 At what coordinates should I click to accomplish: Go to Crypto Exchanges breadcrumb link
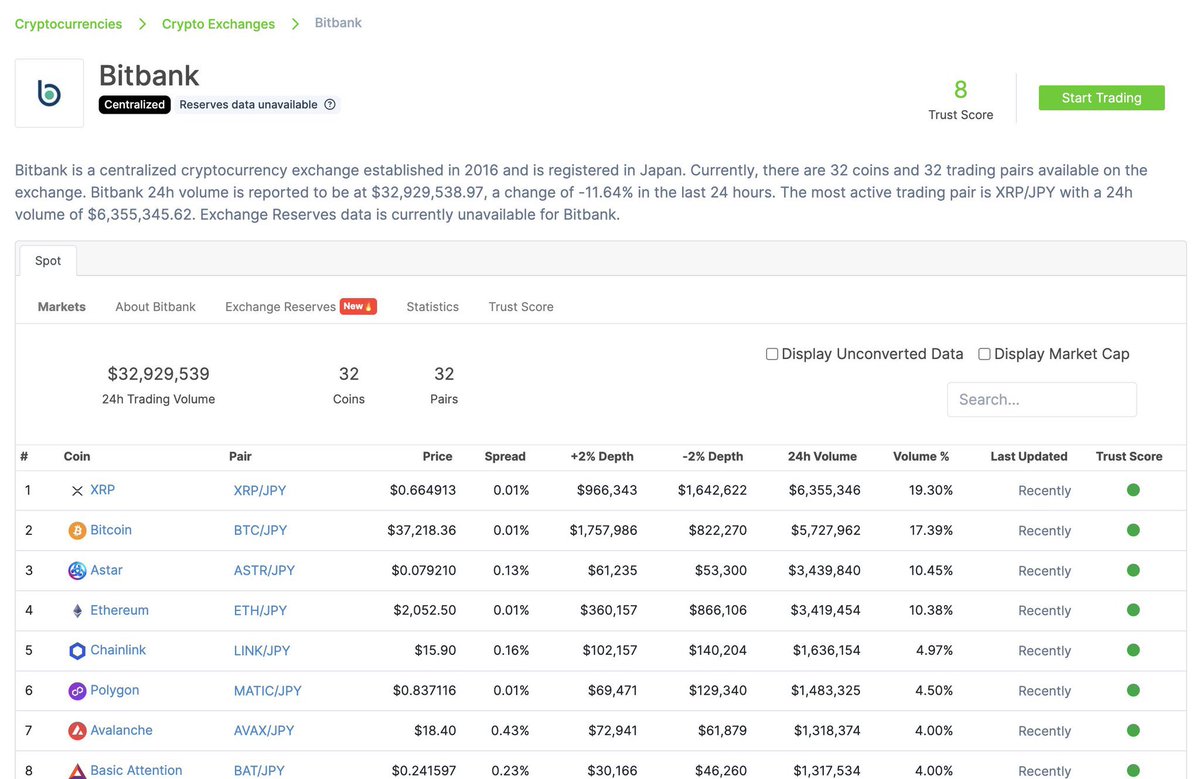click(218, 23)
